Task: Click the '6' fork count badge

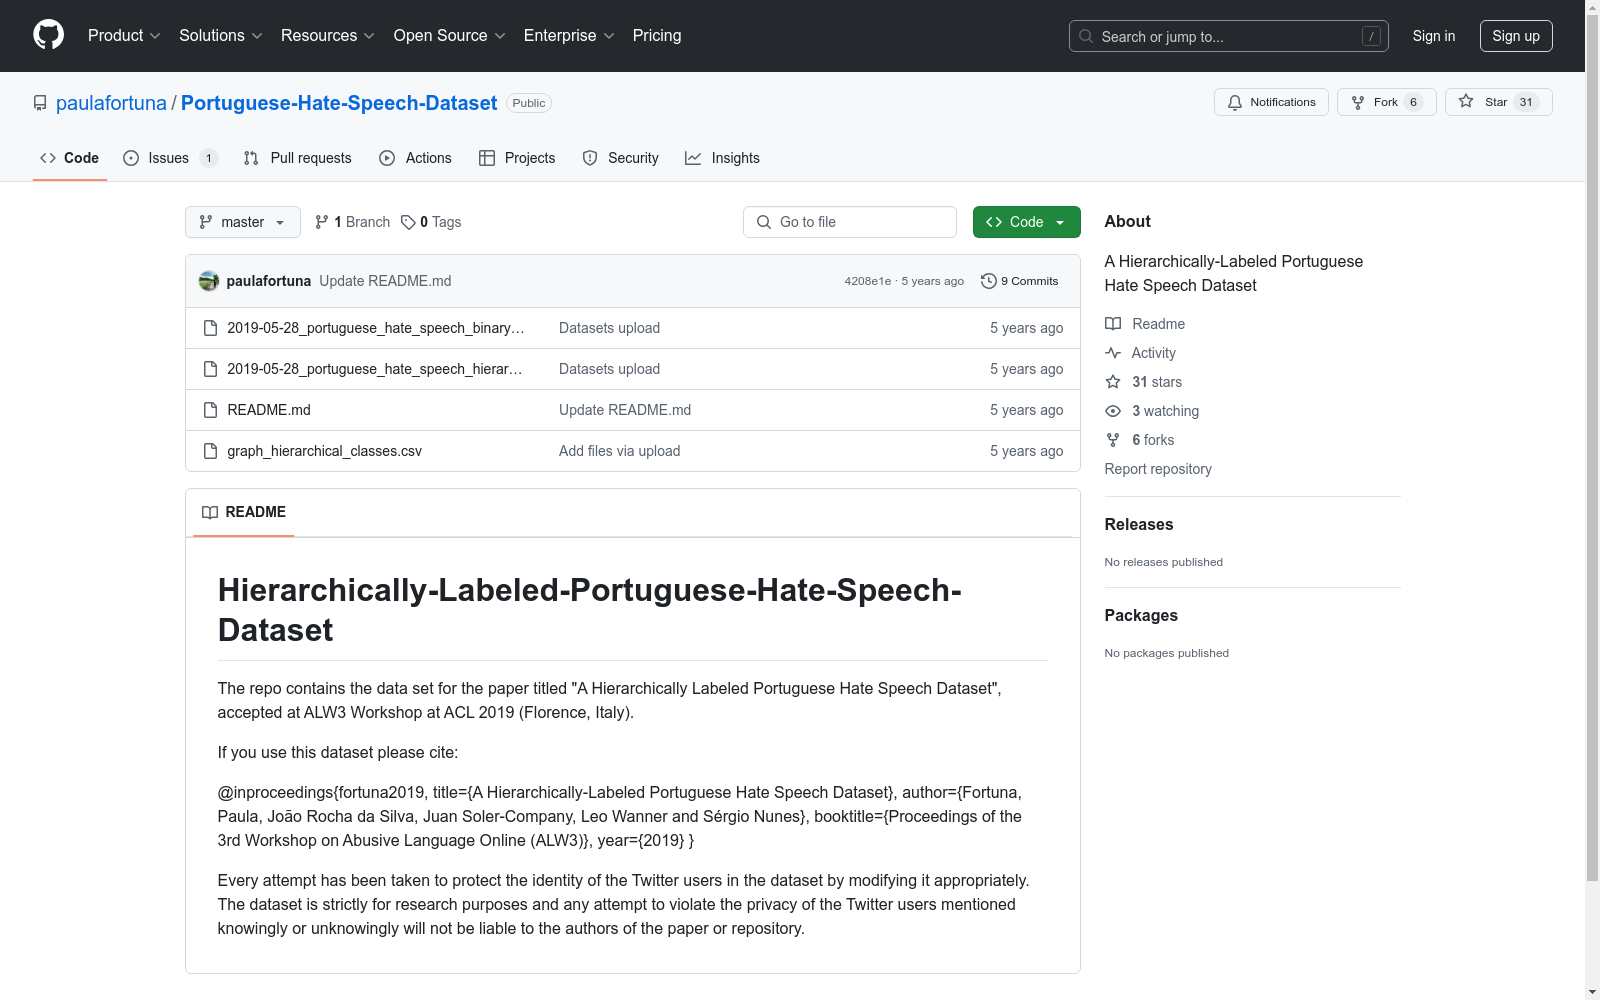Action: [1413, 102]
